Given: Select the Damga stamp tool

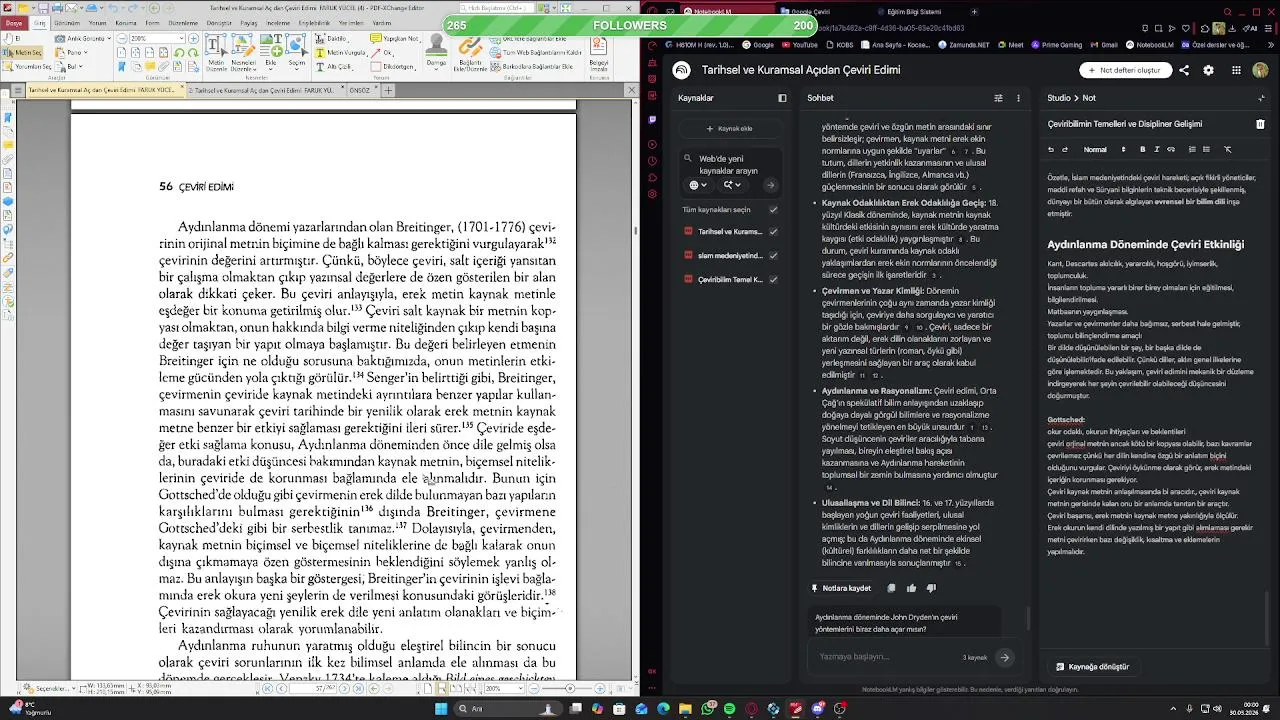Looking at the screenshot, I should pos(436,52).
